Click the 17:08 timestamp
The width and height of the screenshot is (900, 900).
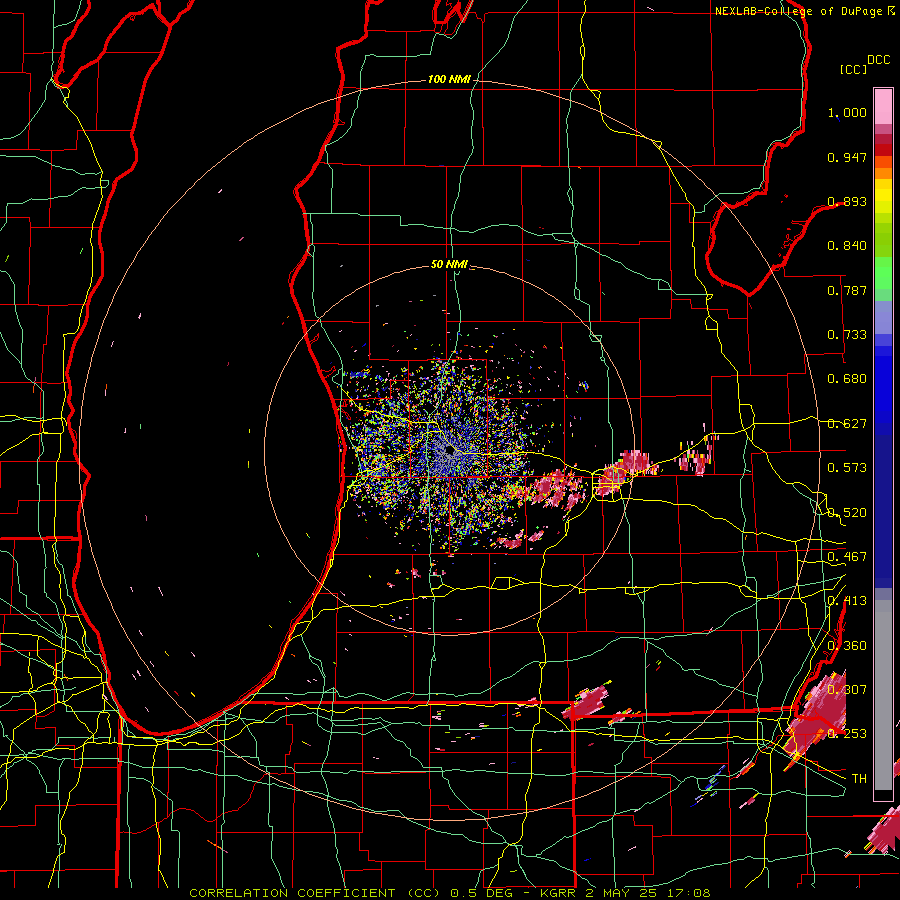pyautogui.click(x=689, y=893)
